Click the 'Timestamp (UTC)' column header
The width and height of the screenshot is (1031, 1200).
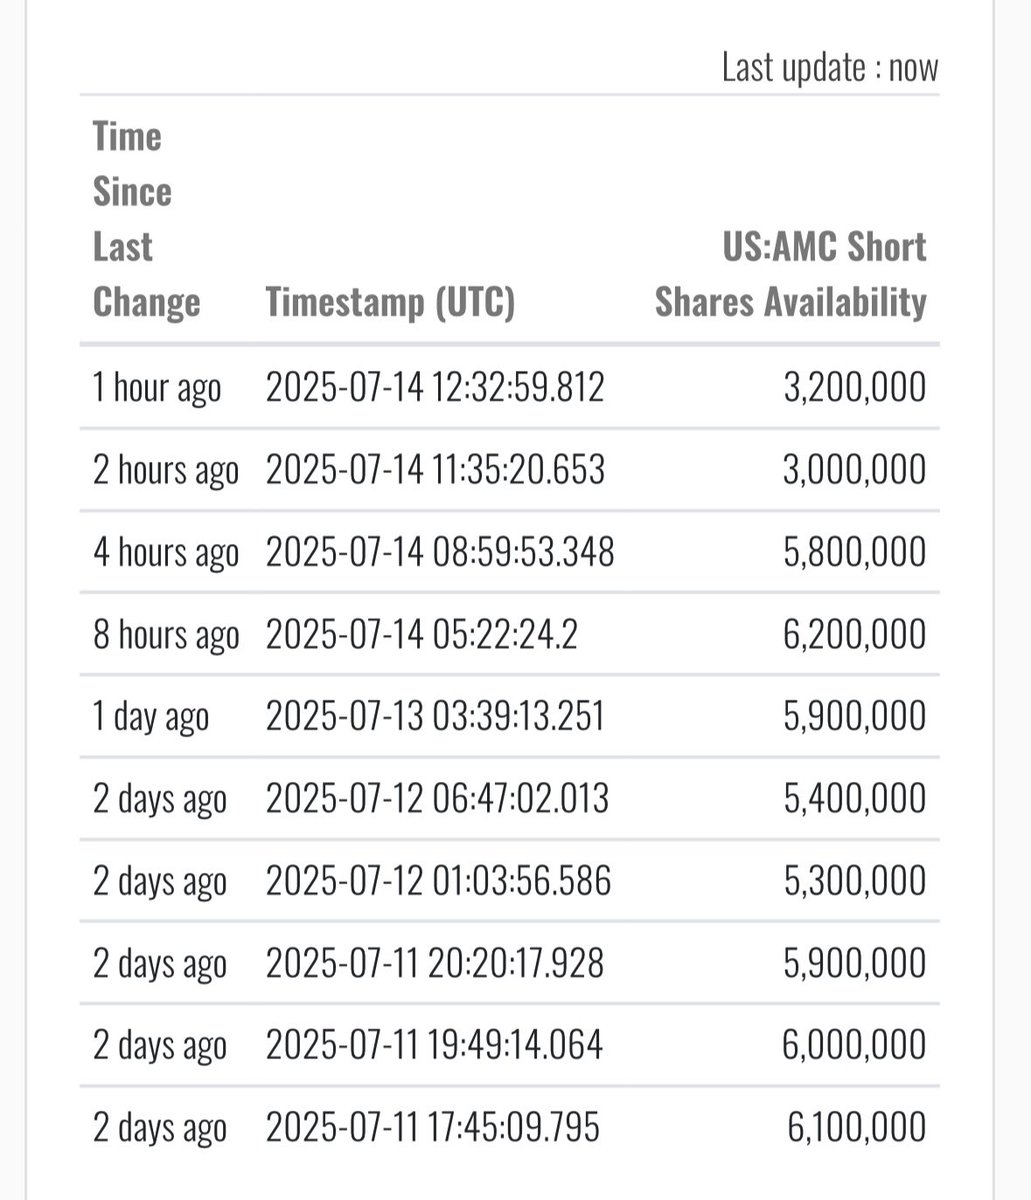tap(390, 302)
